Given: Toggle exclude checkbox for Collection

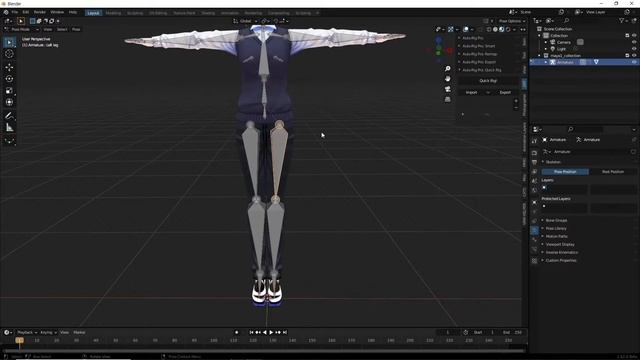Looking at the screenshot, I should point(627,36).
